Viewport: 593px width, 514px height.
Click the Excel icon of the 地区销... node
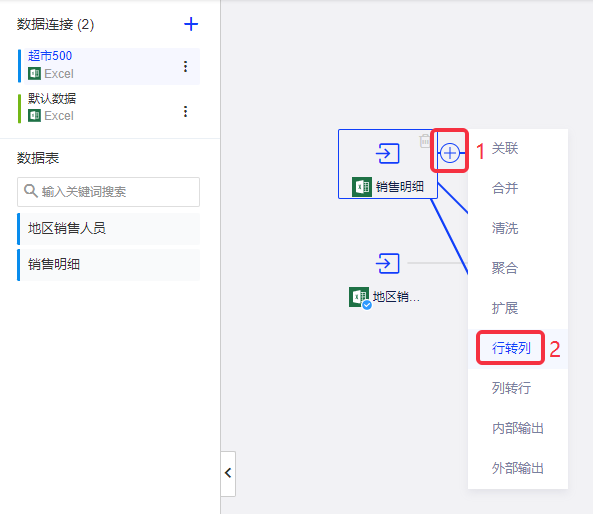pos(359,297)
